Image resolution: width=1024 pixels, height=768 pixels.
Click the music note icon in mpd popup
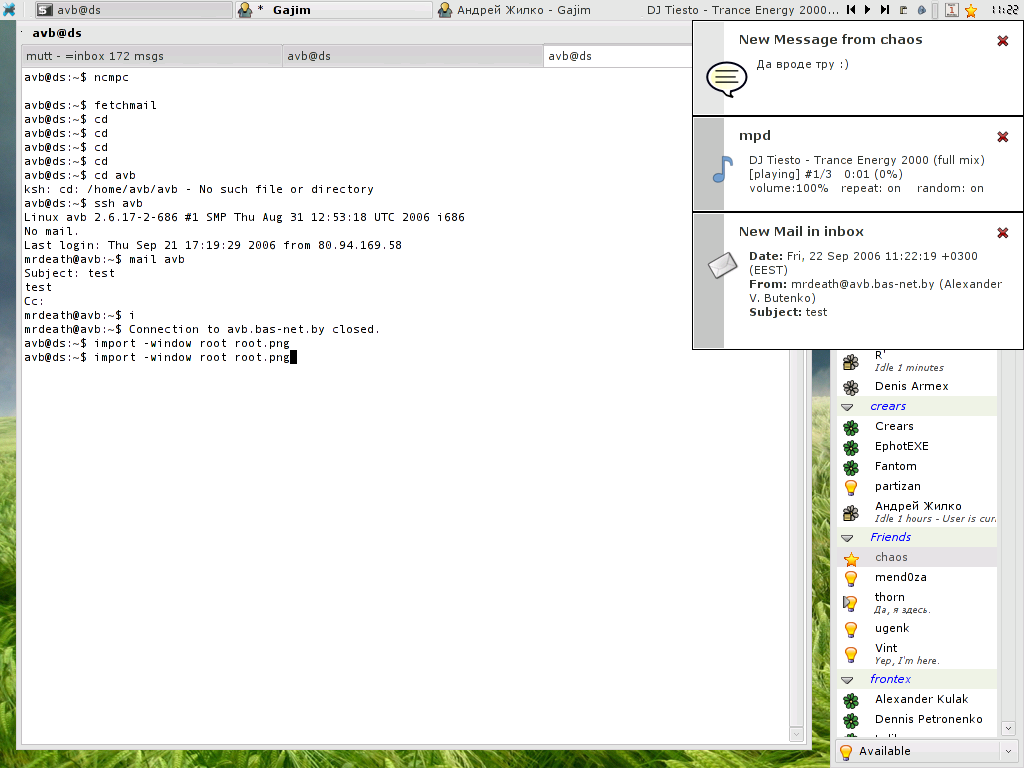(722, 168)
